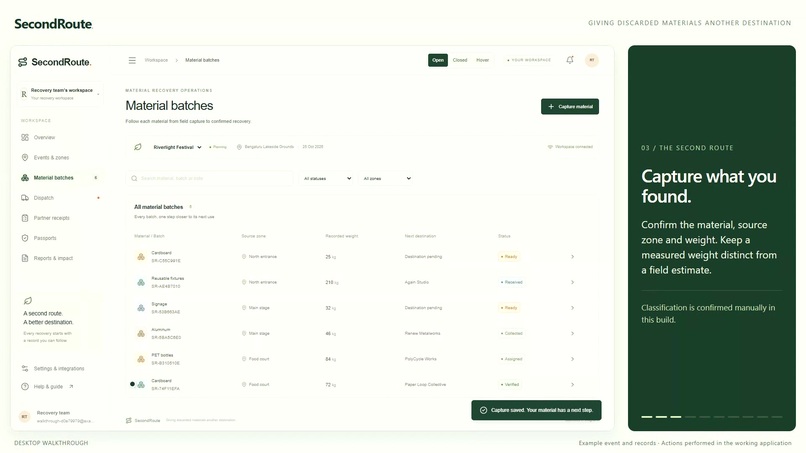Image resolution: width=806 pixels, height=453 pixels.
Task: Click the Your Workspace badge
Action: point(528,60)
